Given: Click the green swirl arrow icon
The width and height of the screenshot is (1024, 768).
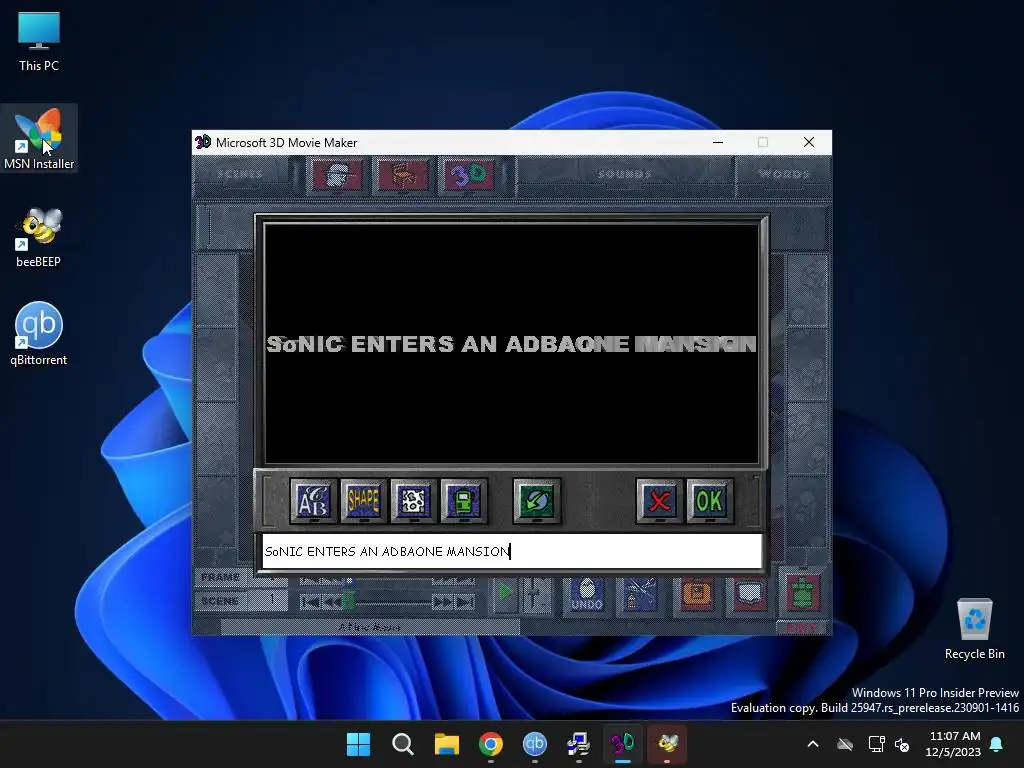Looking at the screenshot, I should click(537, 501).
